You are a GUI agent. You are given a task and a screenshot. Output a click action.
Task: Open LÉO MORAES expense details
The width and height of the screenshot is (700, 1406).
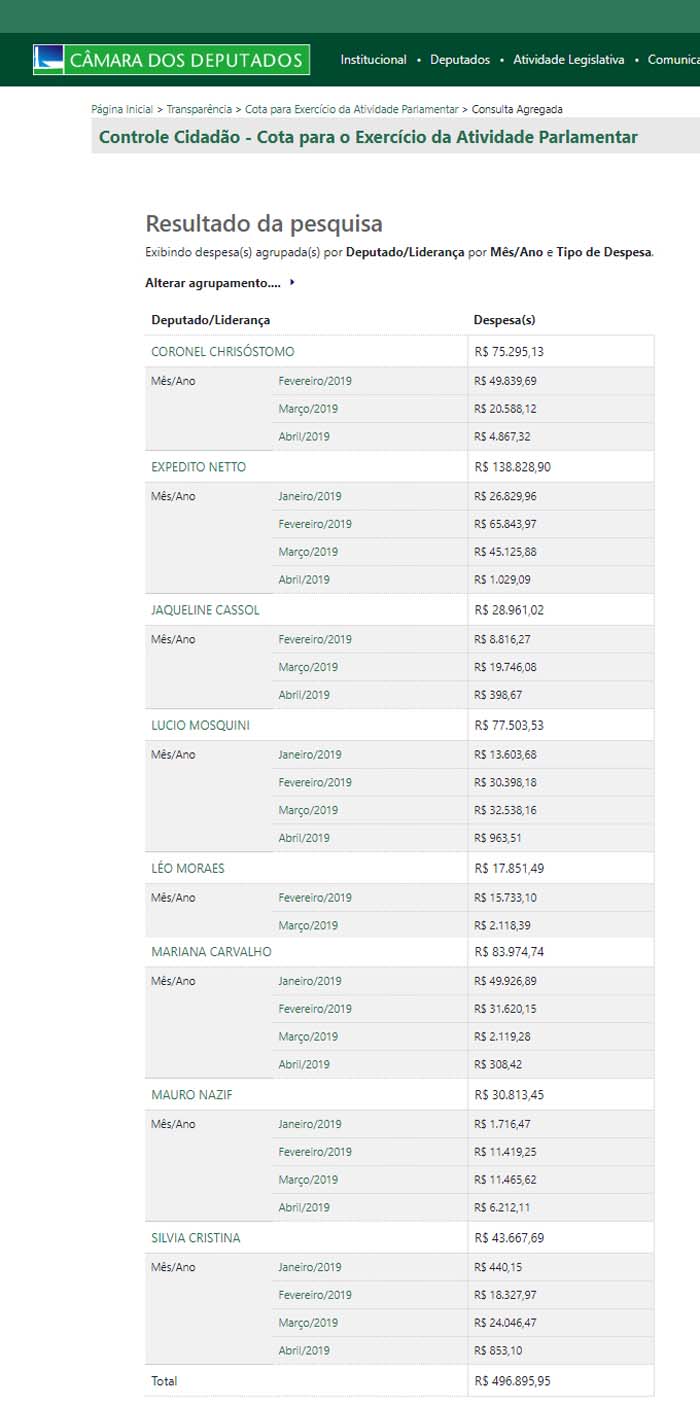[x=188, y=868]
